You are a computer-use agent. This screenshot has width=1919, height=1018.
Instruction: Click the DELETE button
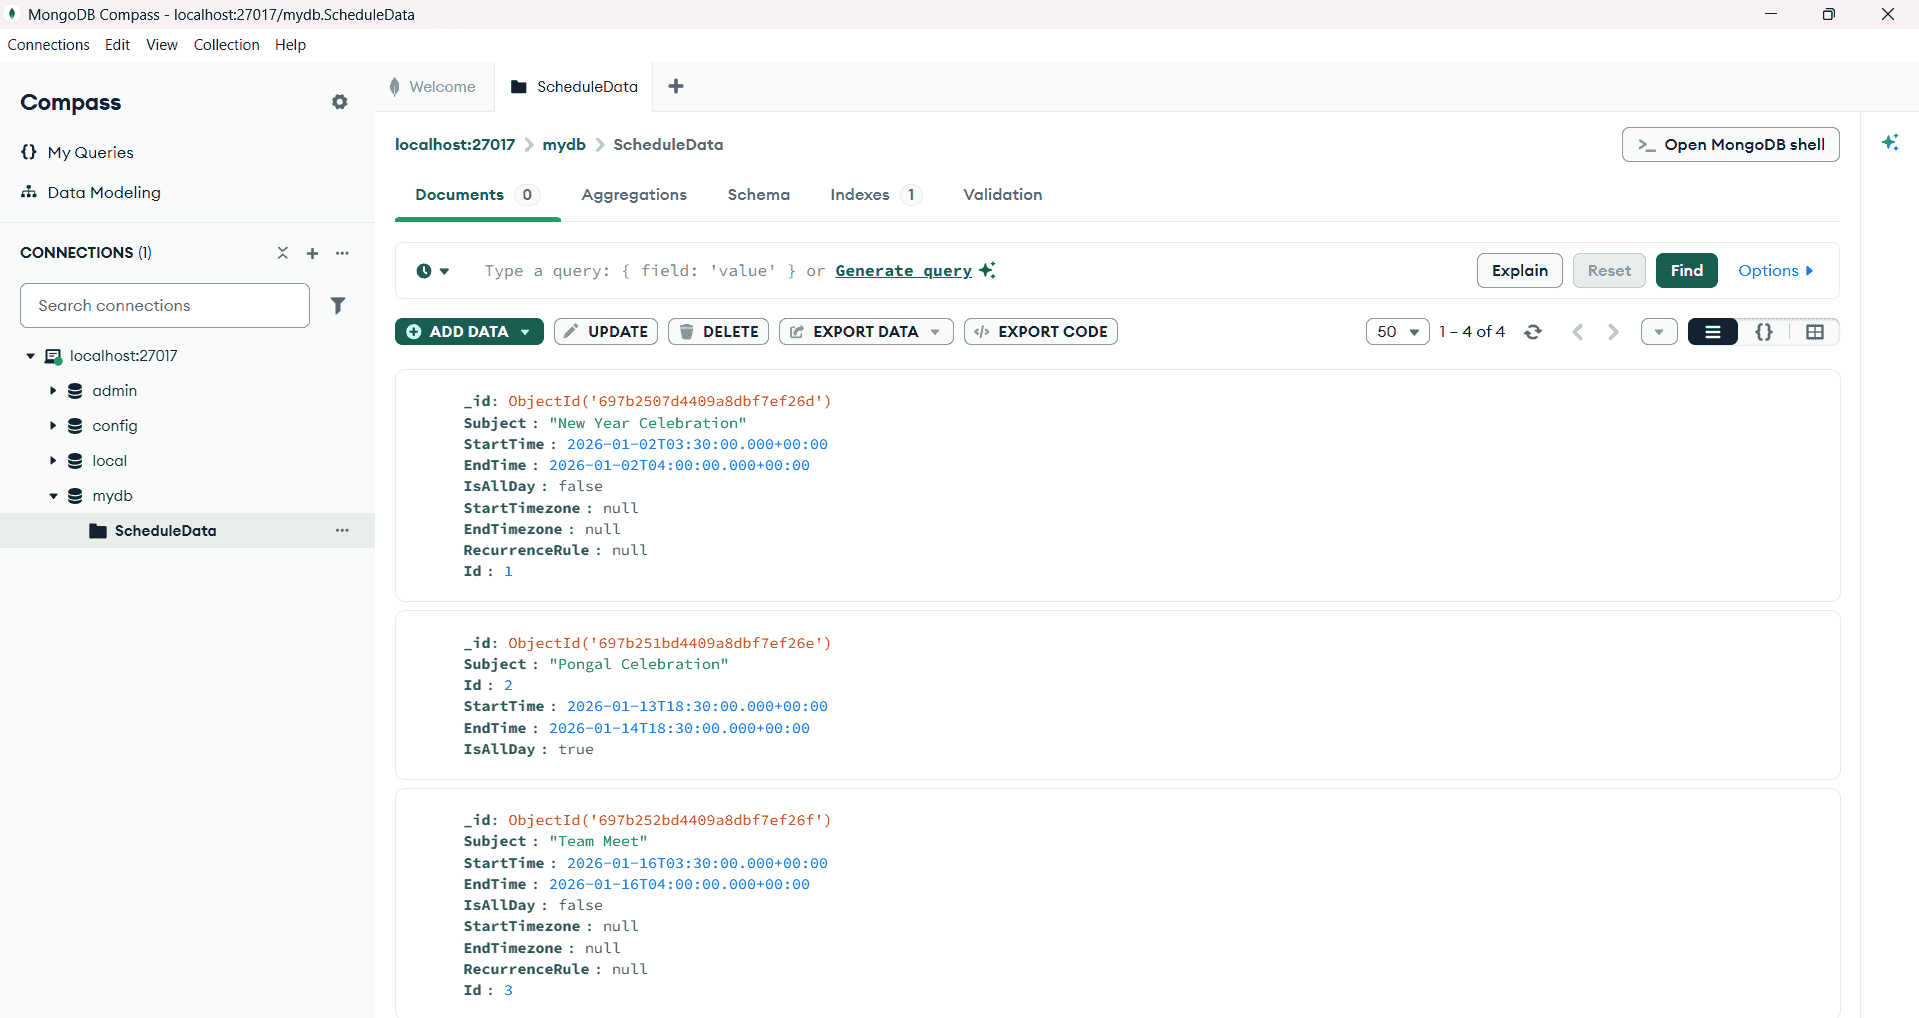click(718, 332)
